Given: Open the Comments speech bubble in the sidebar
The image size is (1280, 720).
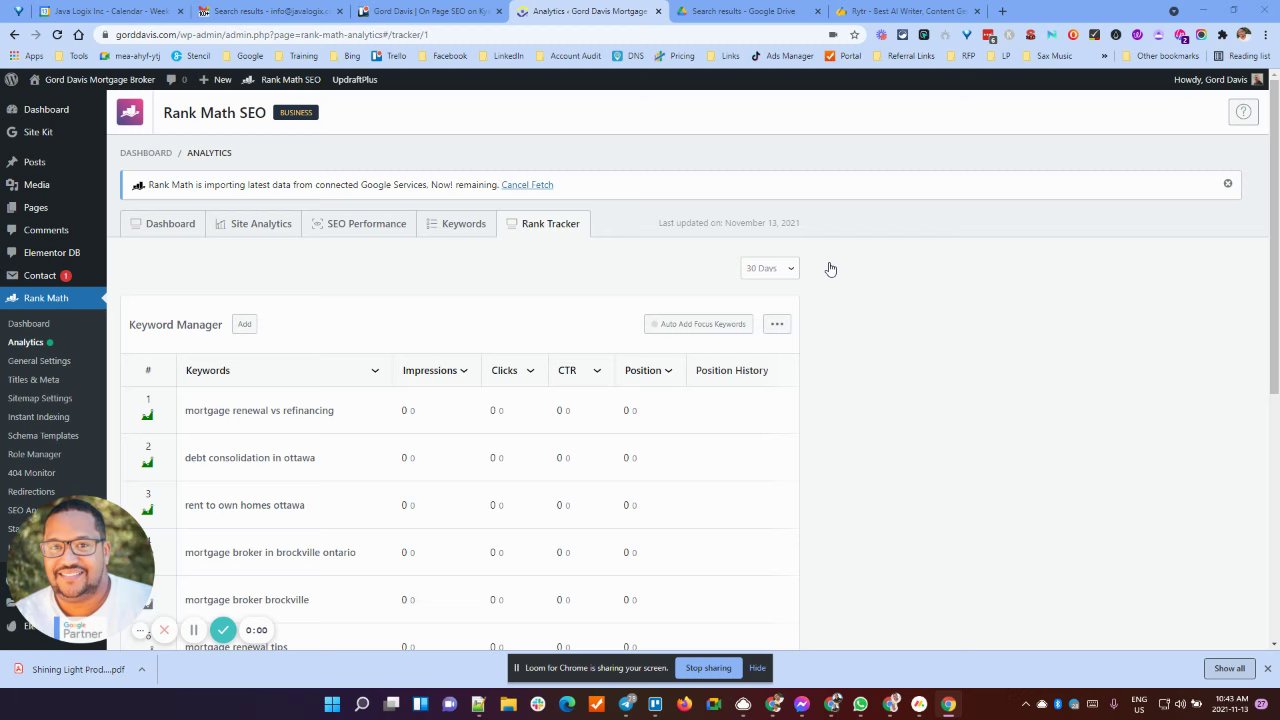Looking at the screenshot, I should (x=11, y=230).
